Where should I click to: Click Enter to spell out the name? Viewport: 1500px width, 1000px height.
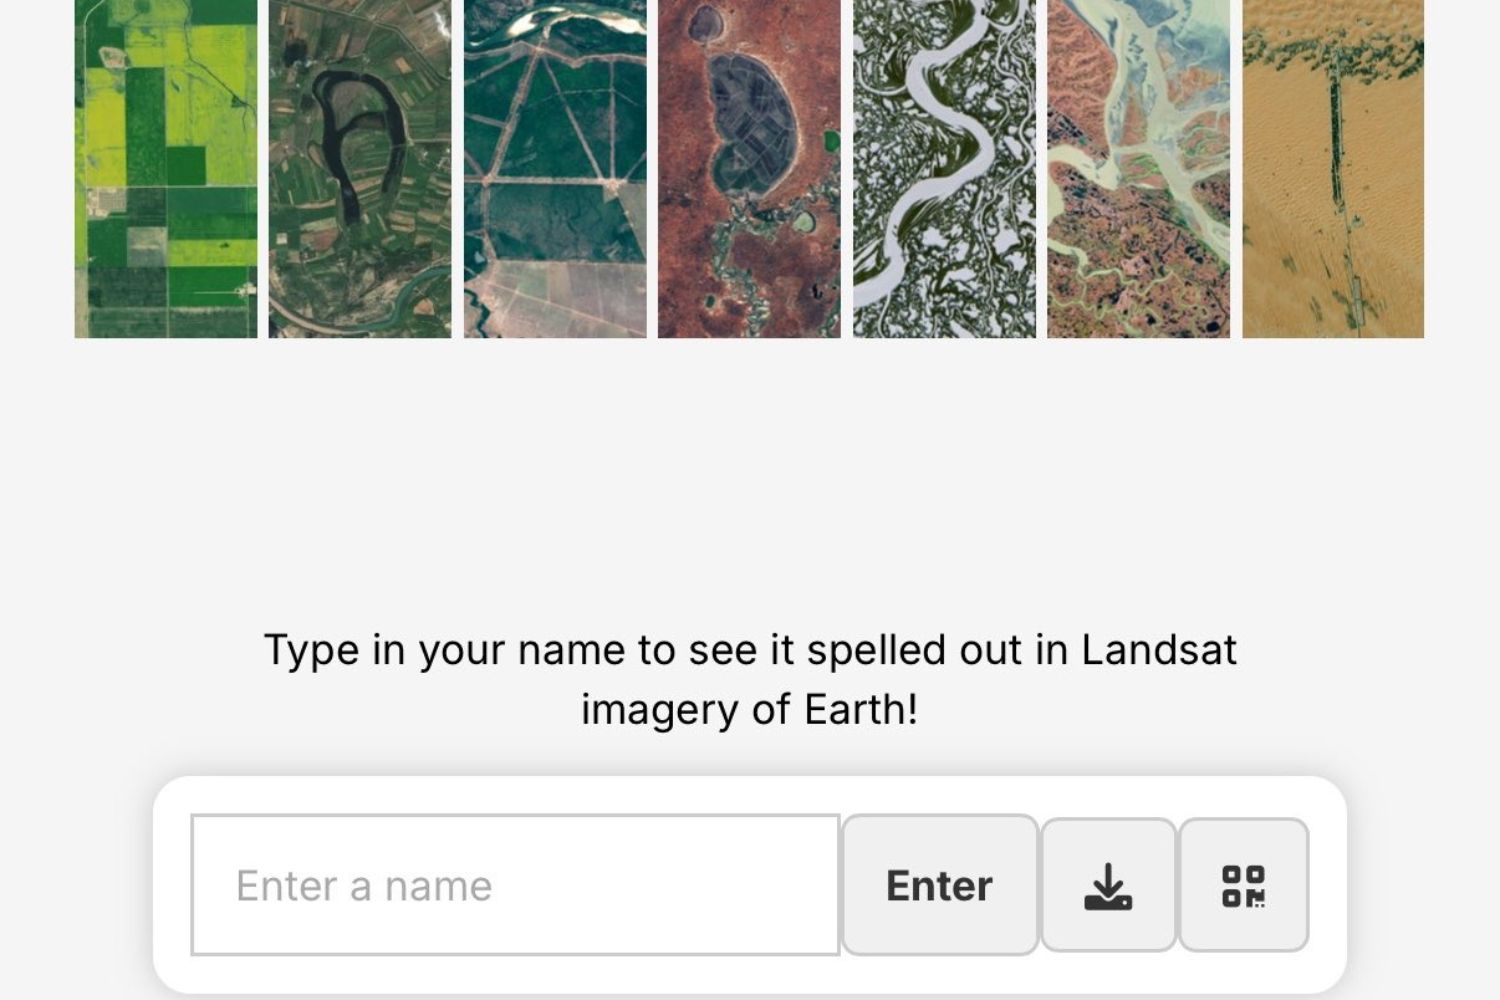tap(938, 885)
